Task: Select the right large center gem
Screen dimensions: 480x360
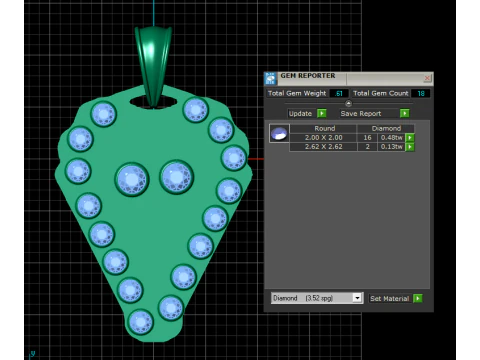Action: point(176,177)
